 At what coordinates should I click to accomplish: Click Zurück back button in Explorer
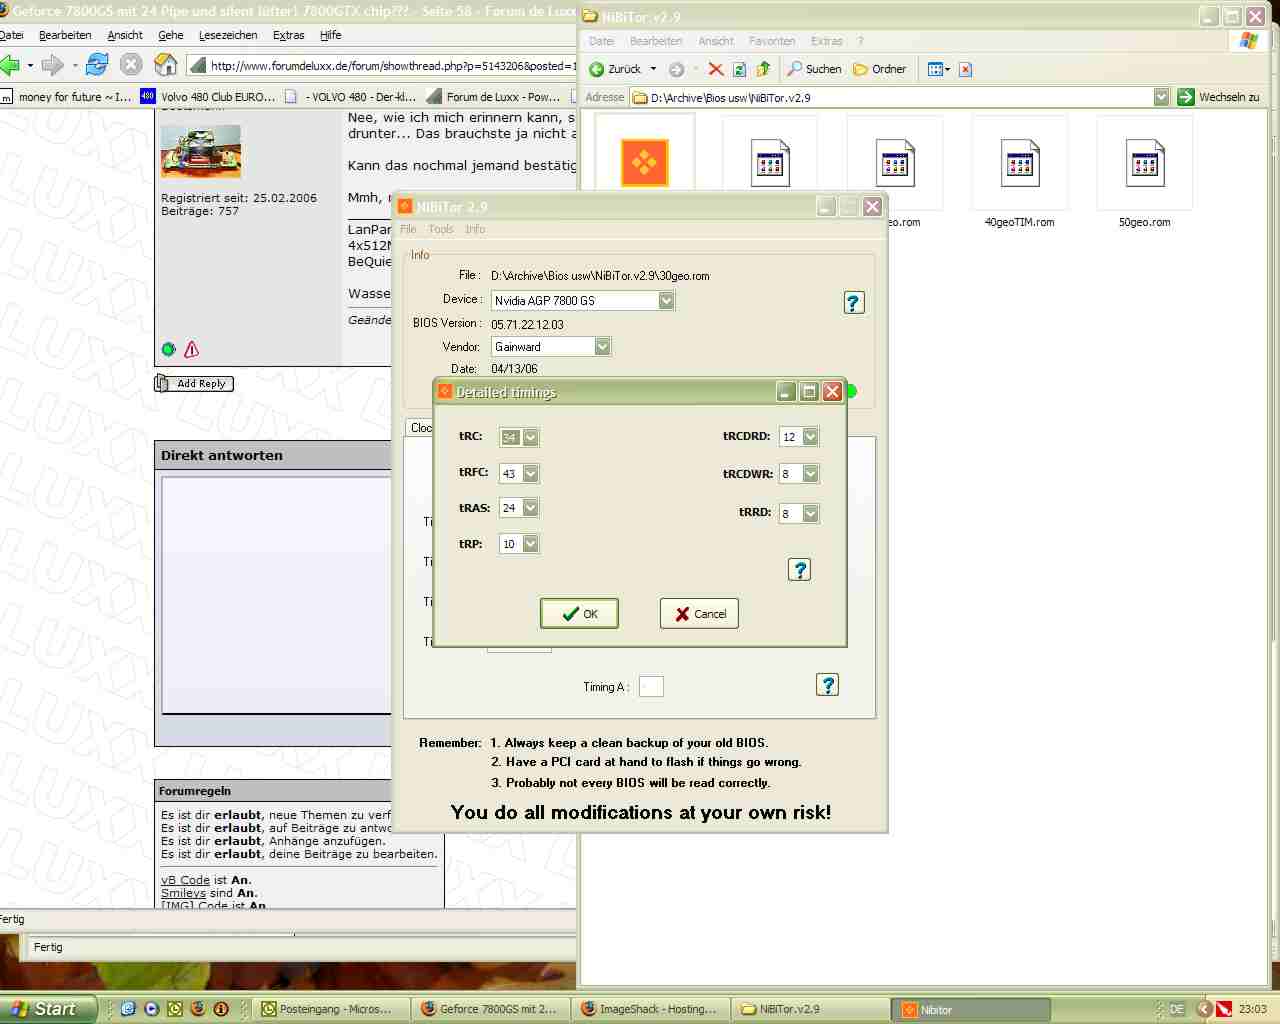[x=616, y=69]
